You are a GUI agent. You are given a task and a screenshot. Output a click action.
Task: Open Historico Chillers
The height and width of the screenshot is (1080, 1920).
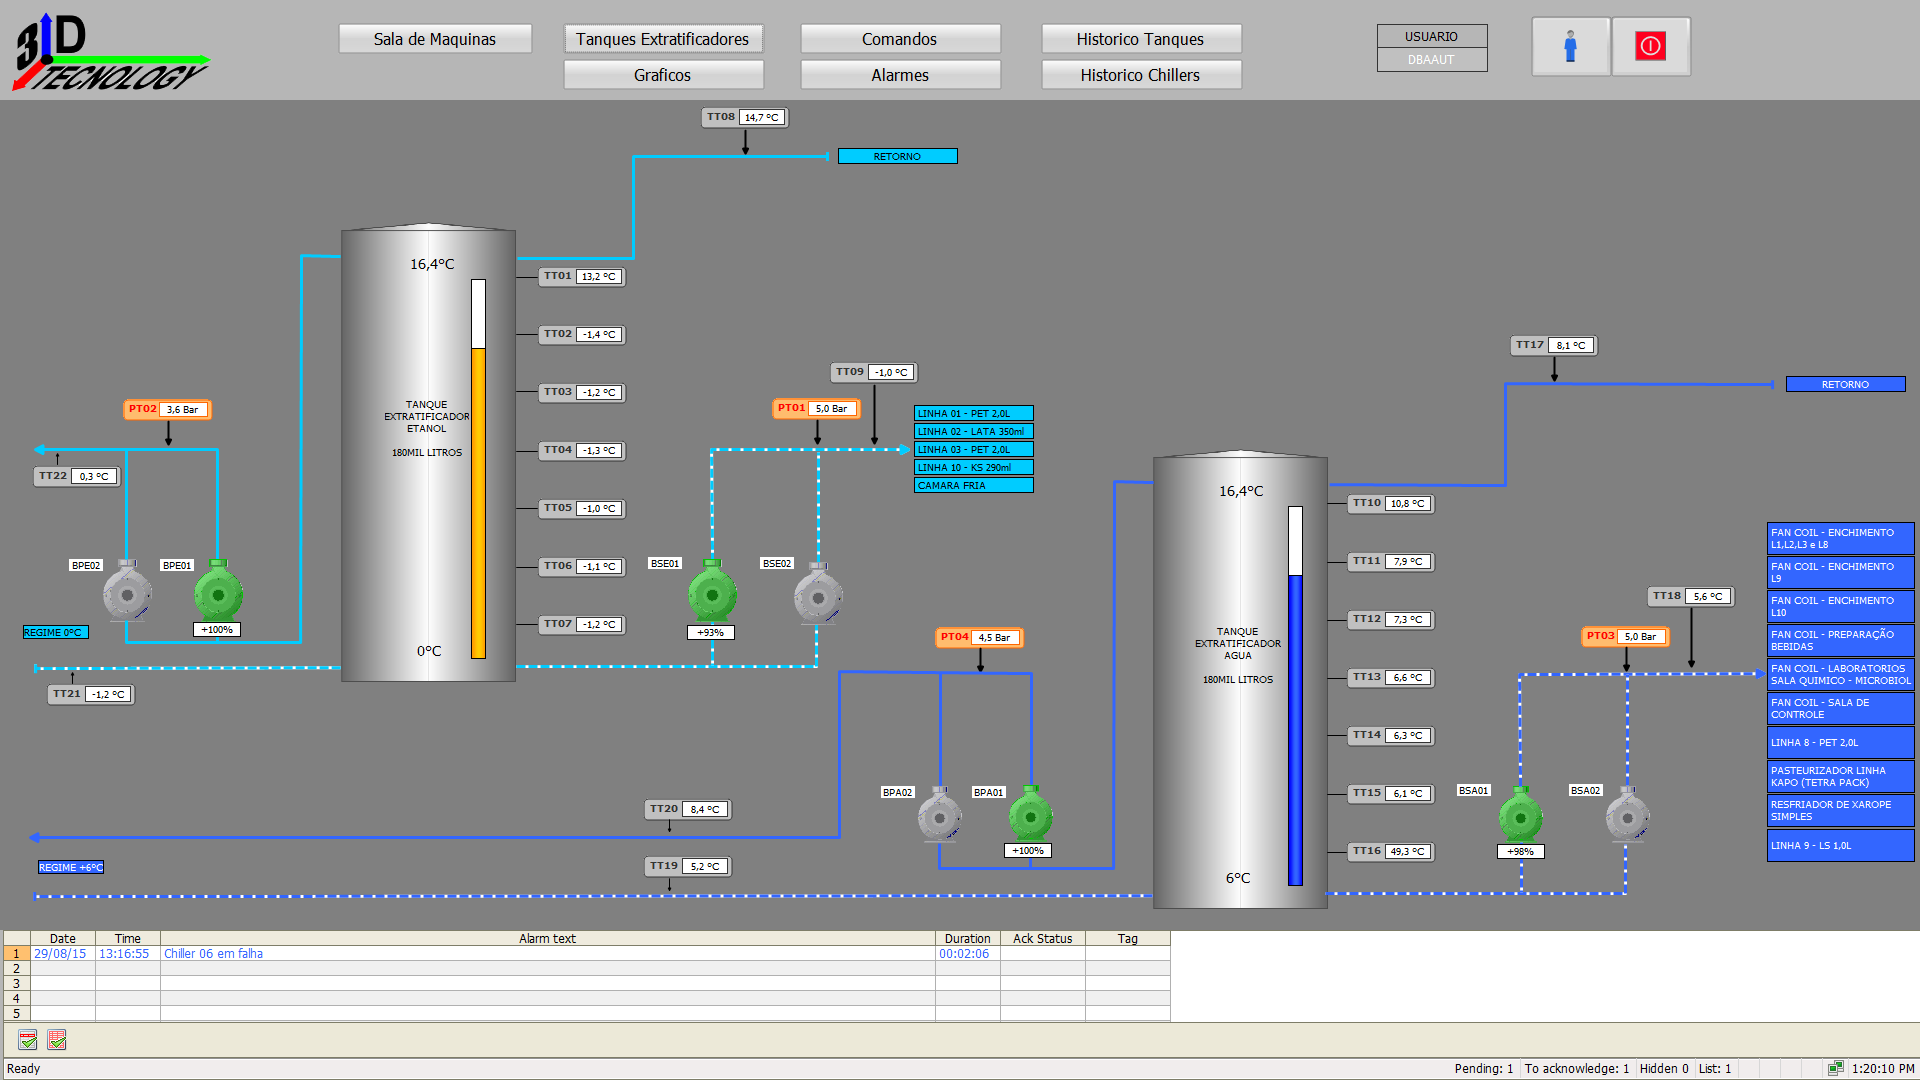pos(1141,75)
